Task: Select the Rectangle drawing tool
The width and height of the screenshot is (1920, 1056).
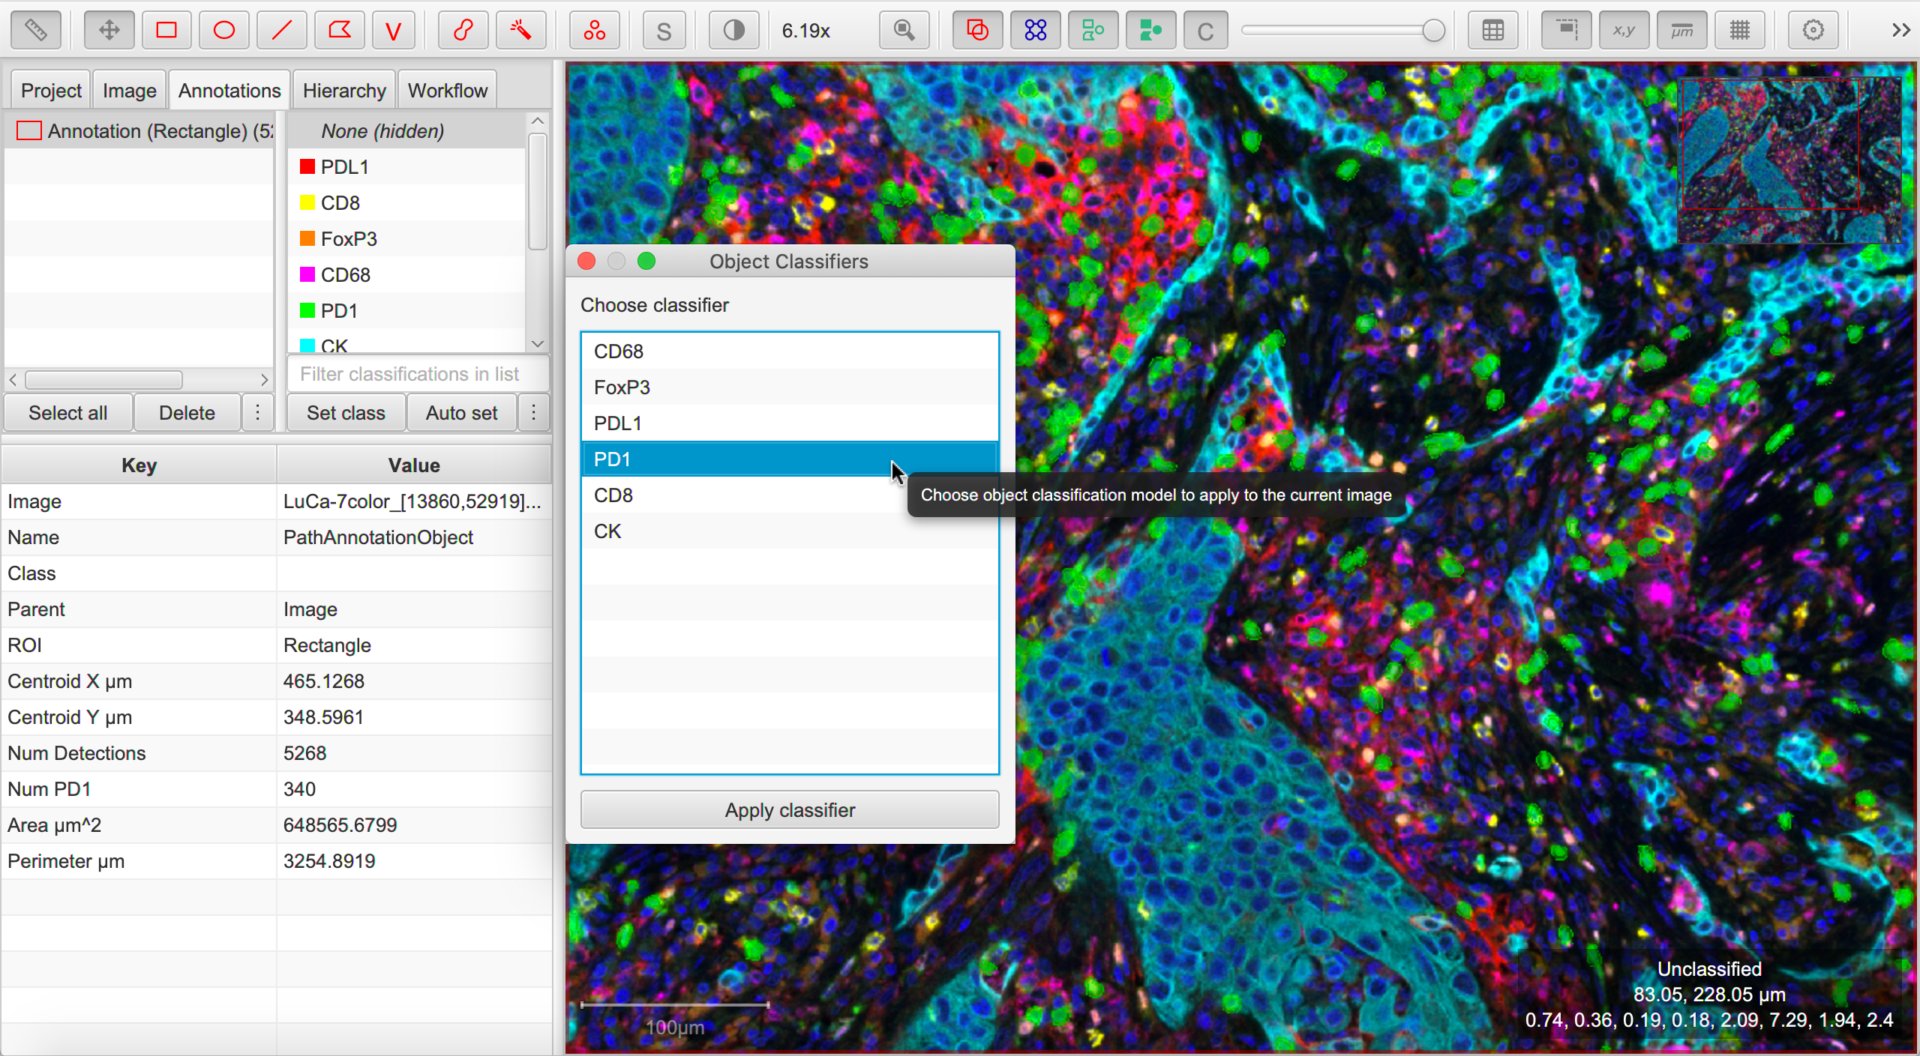Action: point(167,30)
